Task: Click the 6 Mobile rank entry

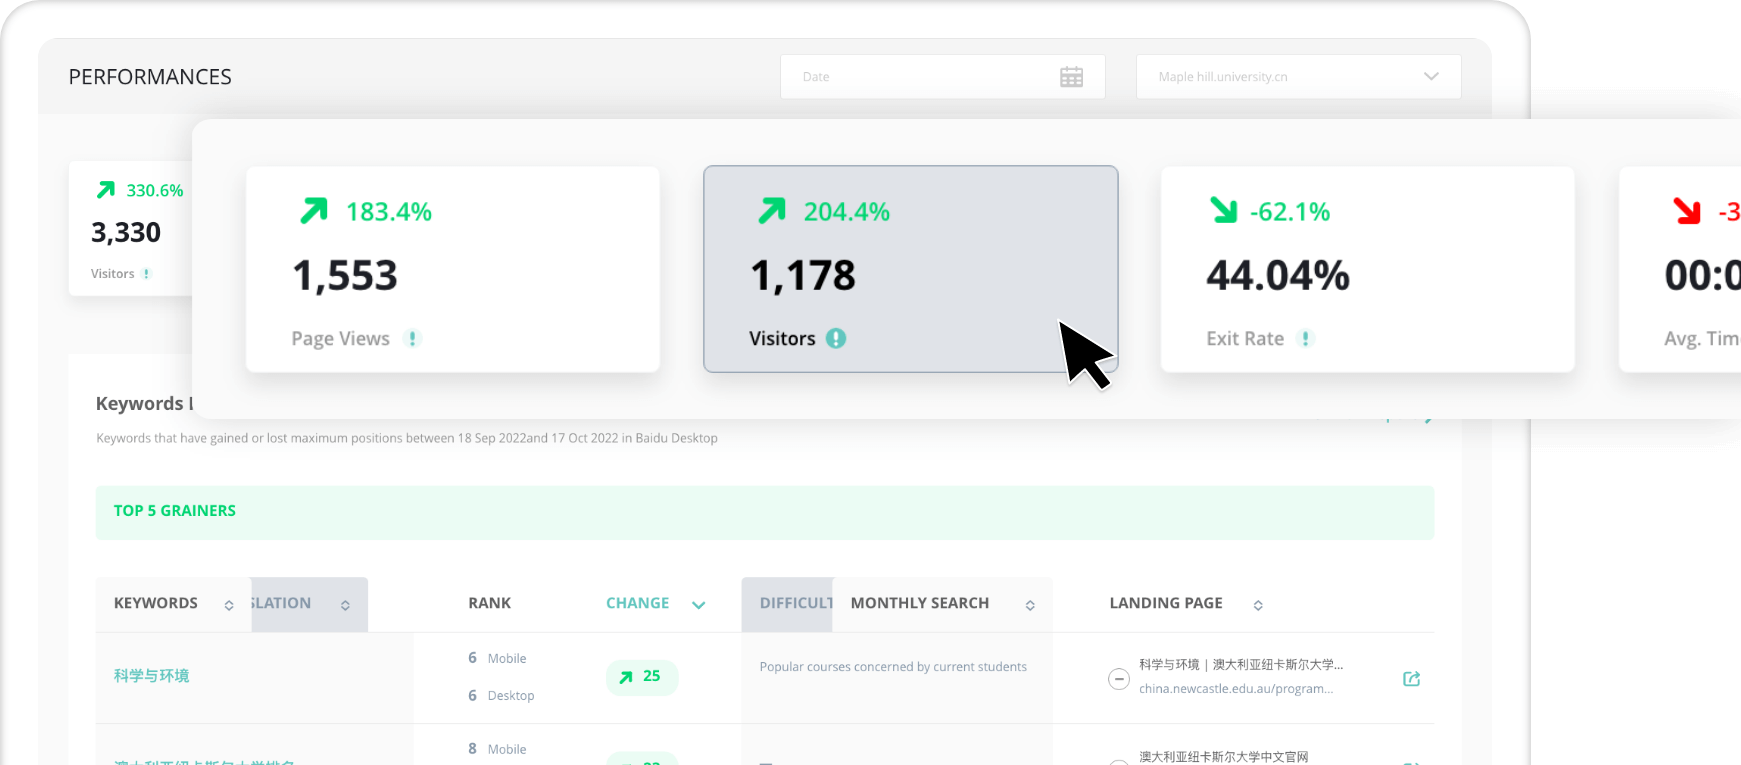Action: [x=497, y=658]
